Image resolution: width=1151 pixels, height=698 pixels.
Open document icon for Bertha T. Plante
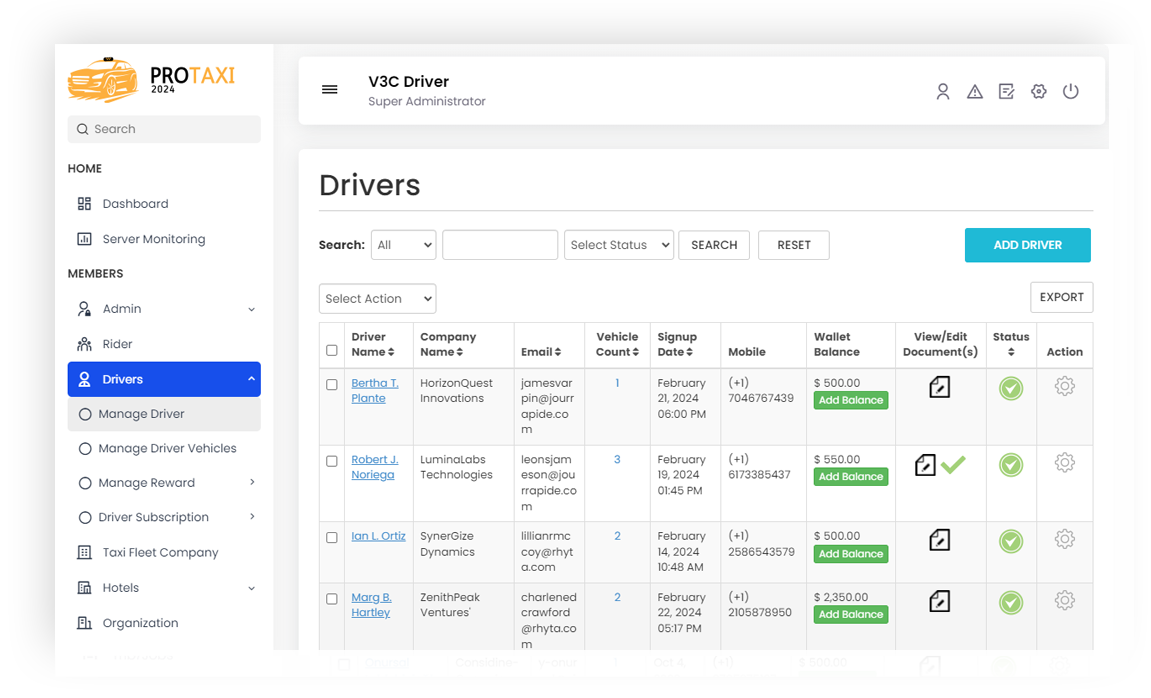[x=940, y=387]
